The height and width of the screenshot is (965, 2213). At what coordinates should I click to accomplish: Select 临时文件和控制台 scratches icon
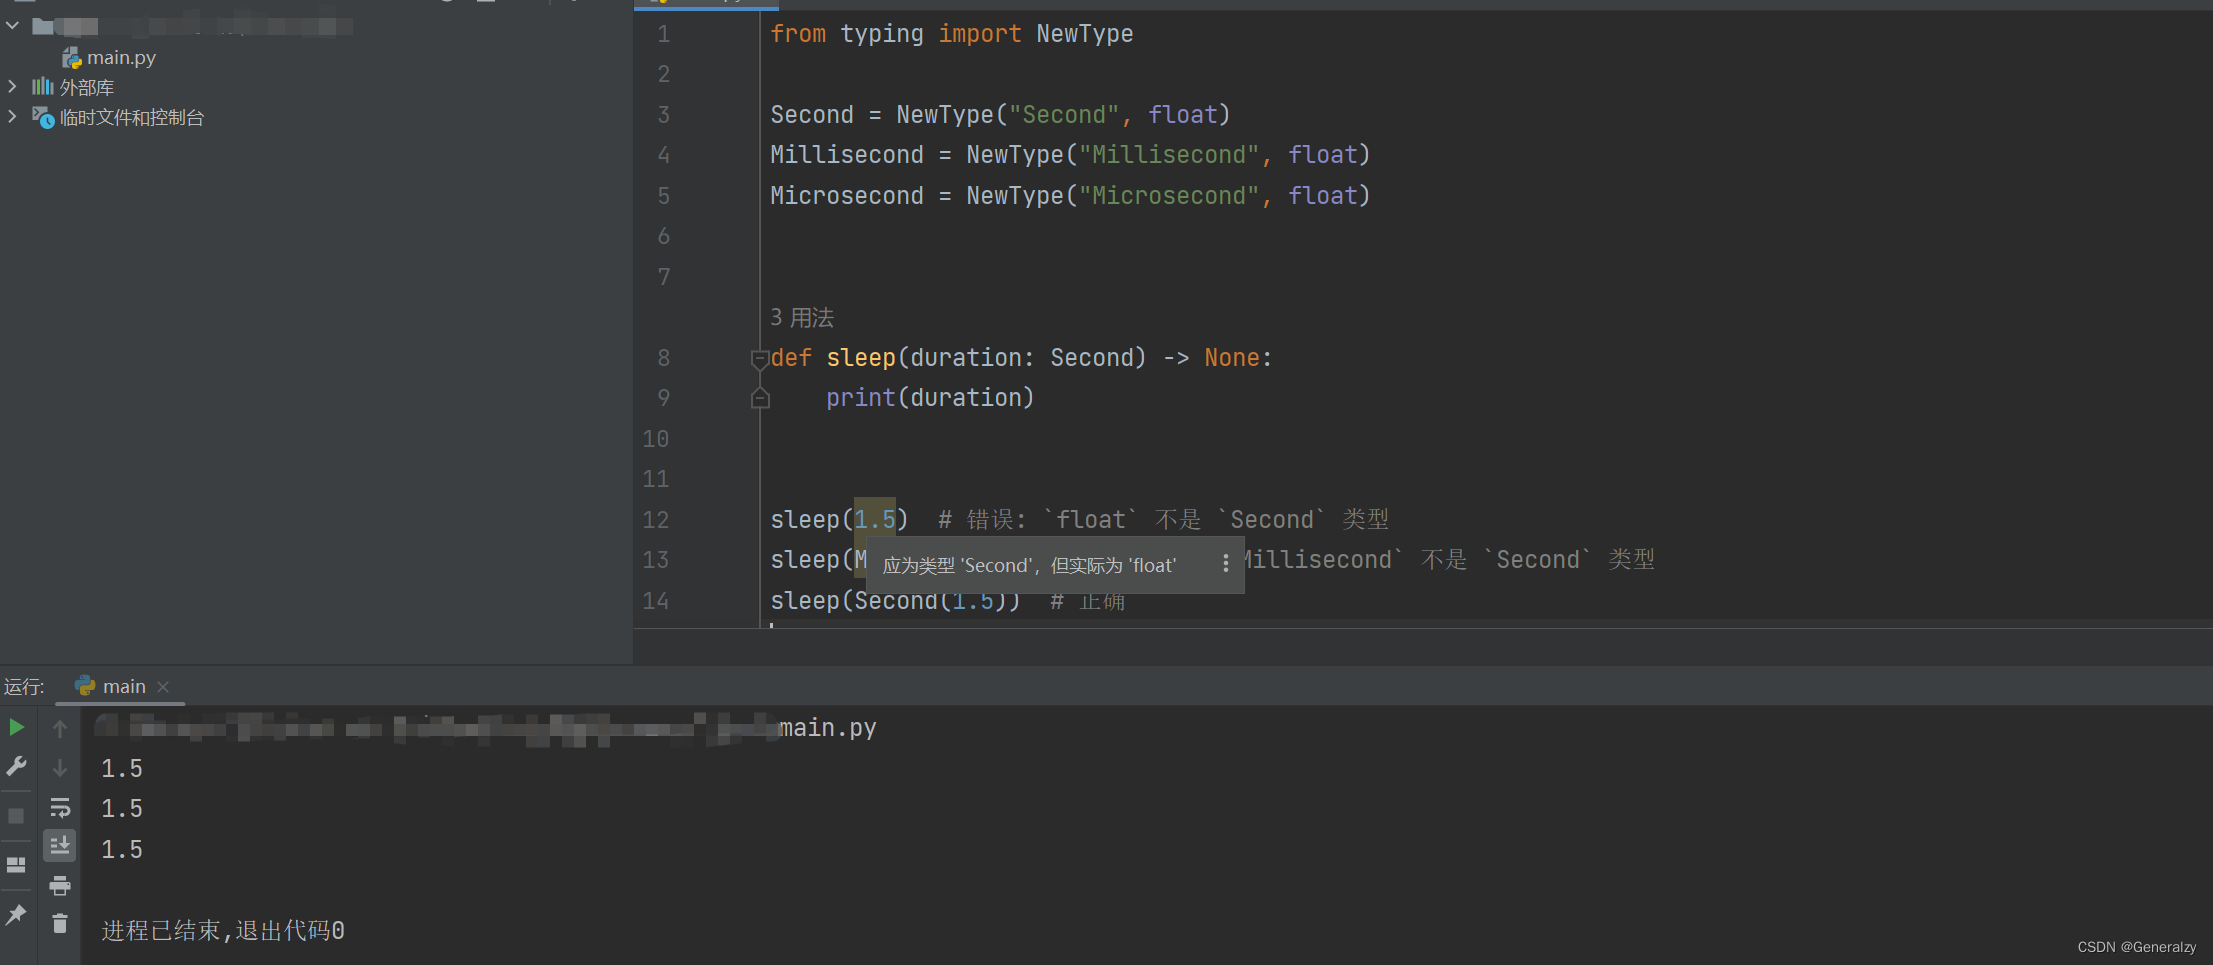coord(42,117)
